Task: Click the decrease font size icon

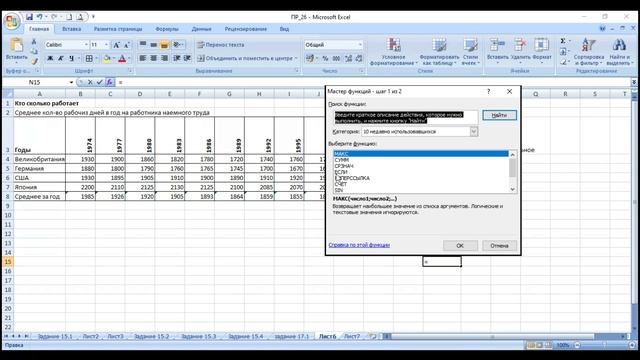Action: click(x=127, y=45)
